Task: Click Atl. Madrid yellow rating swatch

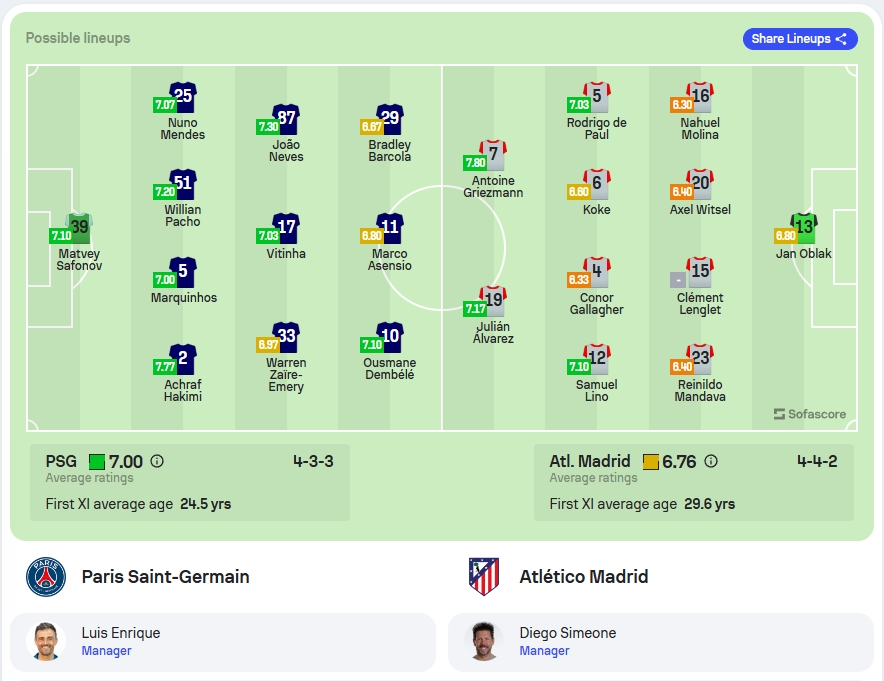Action: [x=651, y=462]
